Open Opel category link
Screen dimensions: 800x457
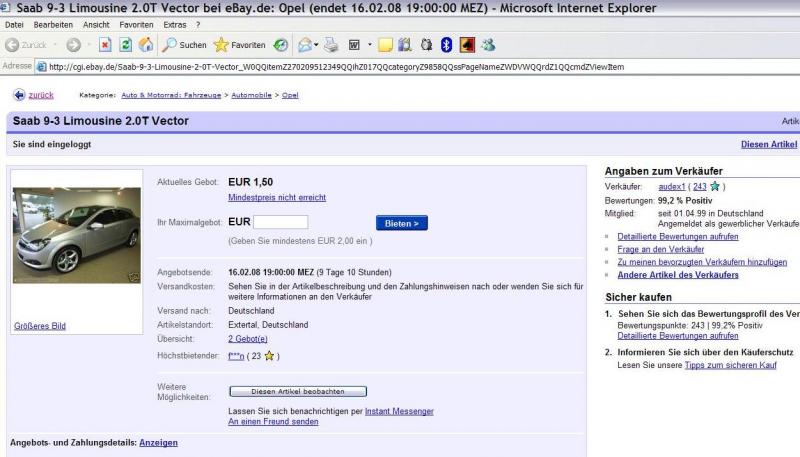(x=290, y=95)
